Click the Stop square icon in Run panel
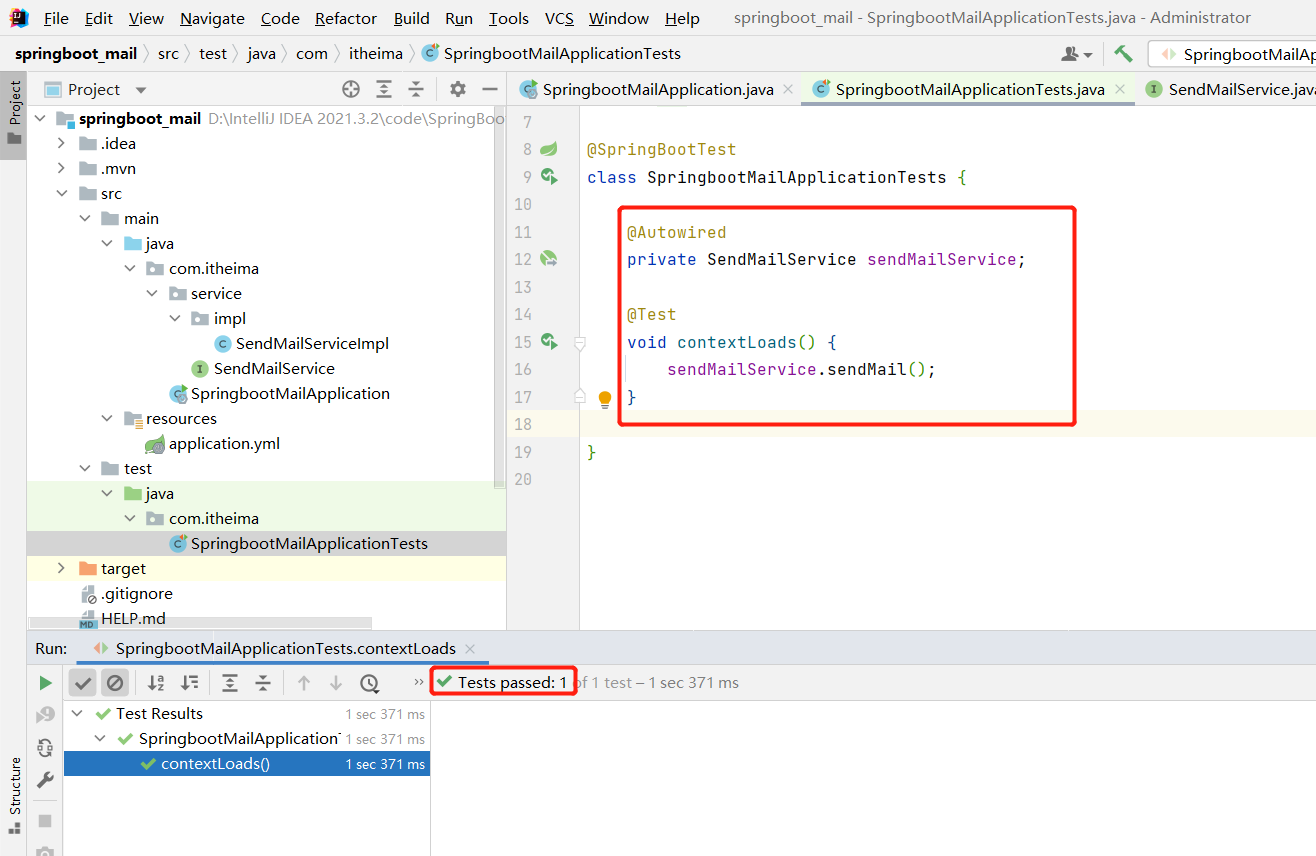1316x856 pixels. click(x=45, y=821)
